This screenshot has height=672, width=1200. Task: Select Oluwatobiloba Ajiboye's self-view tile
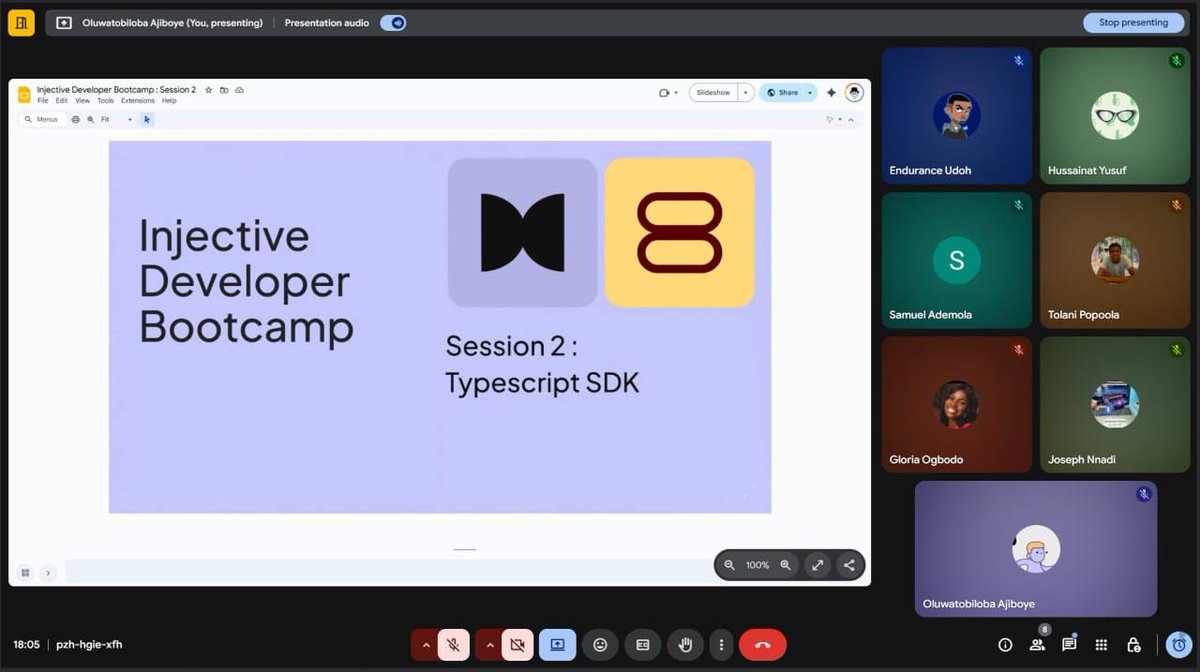pos(1036,549)
